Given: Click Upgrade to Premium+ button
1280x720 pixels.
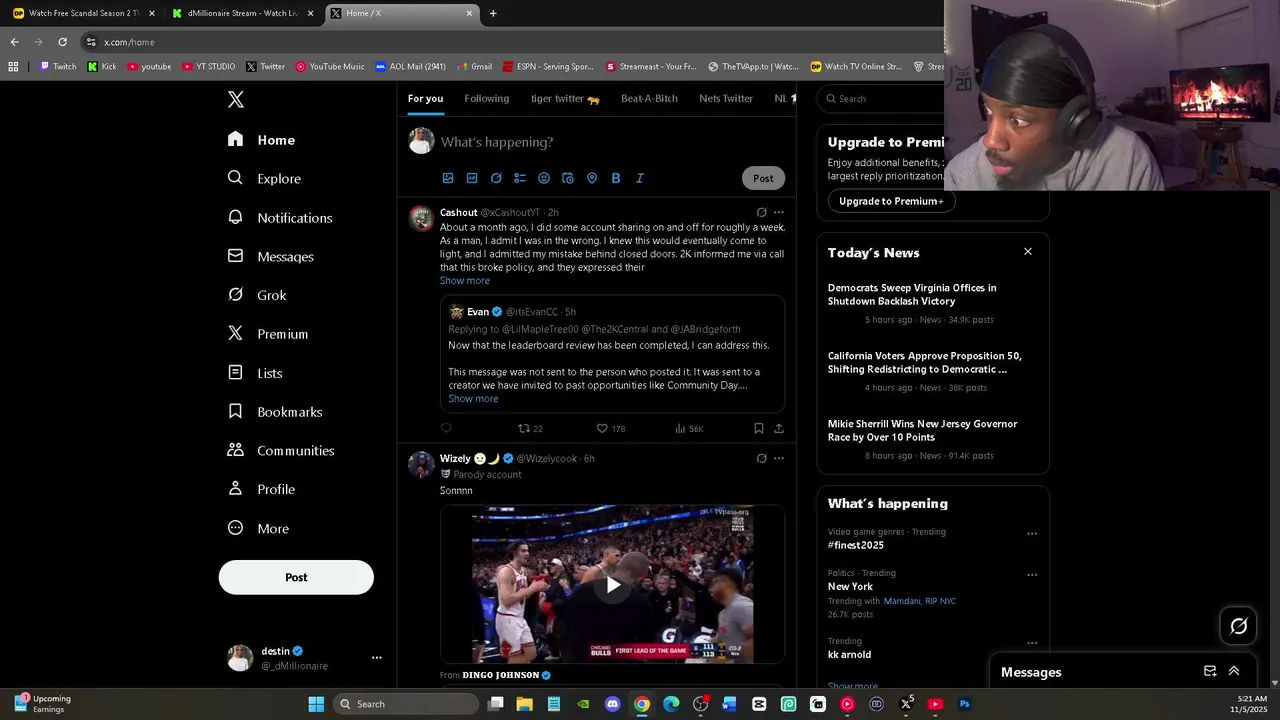Looking at the screenshot, I should tap(891, 201).
